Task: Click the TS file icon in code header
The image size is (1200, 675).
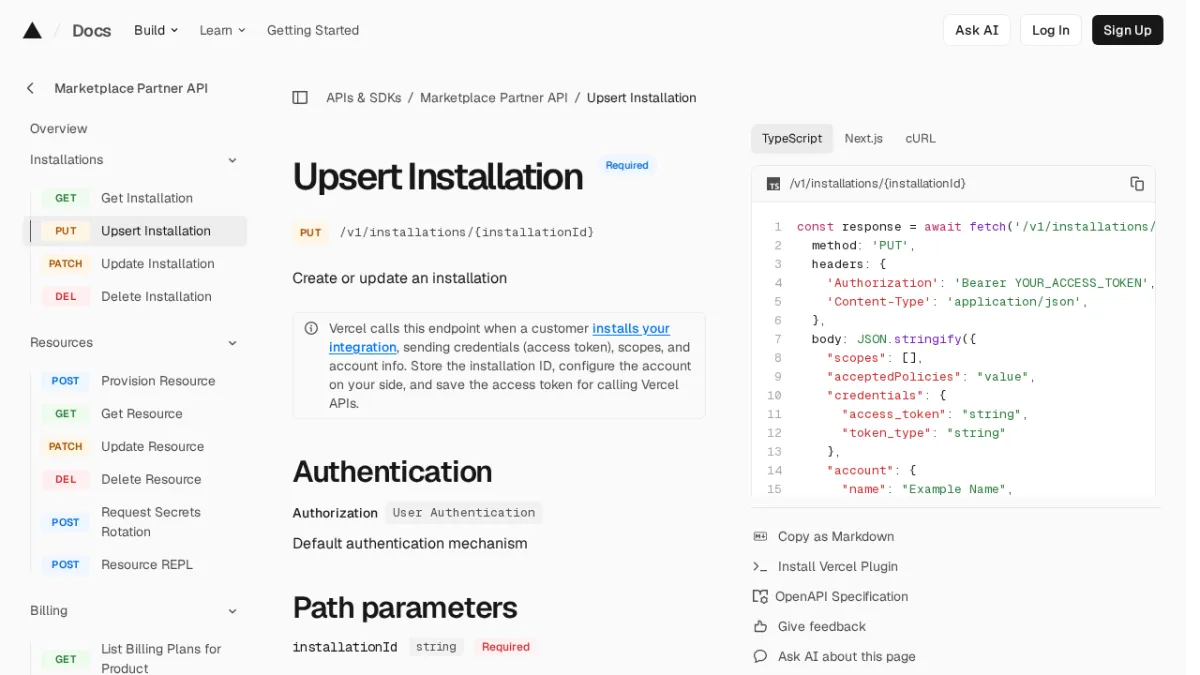Action: click(773, 184)
